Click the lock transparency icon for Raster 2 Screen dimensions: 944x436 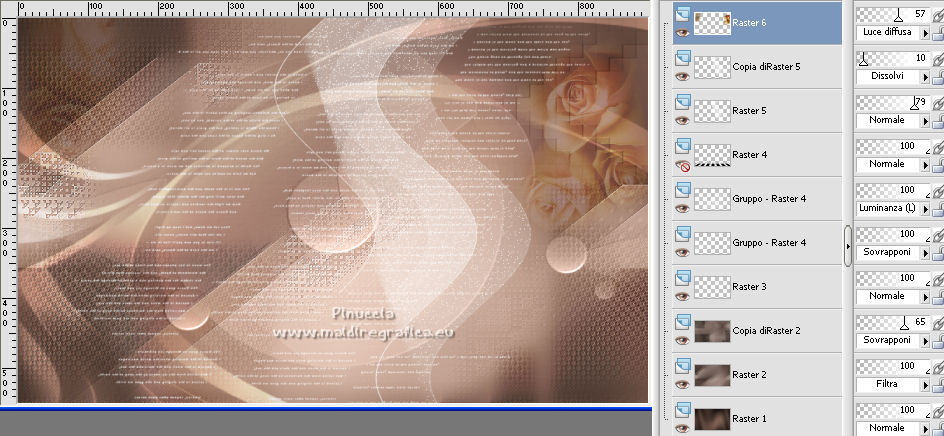pos(939,385)
